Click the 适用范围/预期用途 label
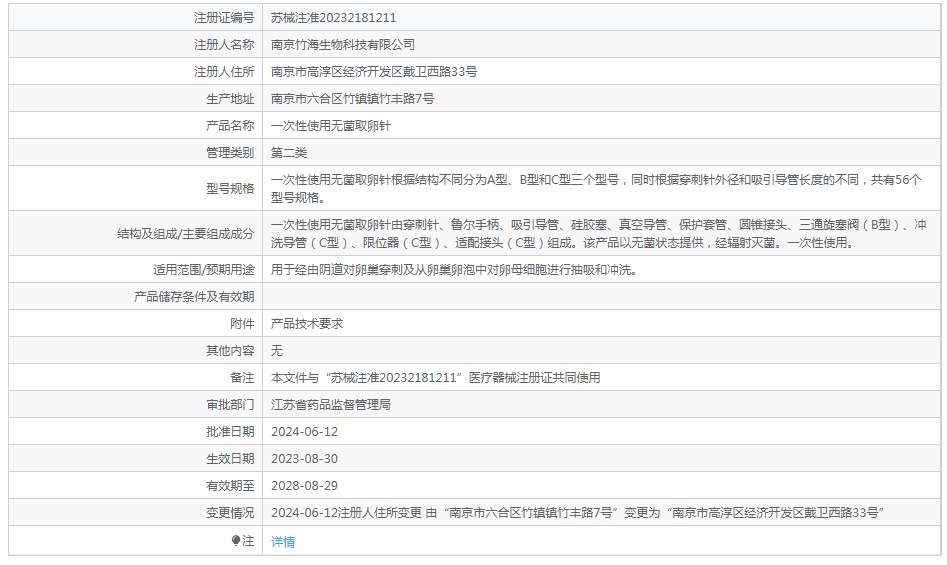The height and width of the screenshot is (565, 947). click(204, 270)
